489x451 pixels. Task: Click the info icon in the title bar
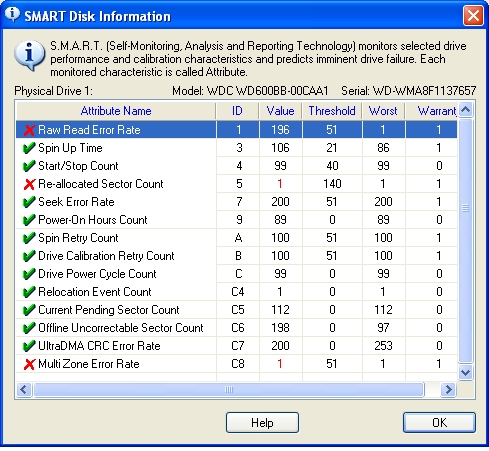[12, 14]
